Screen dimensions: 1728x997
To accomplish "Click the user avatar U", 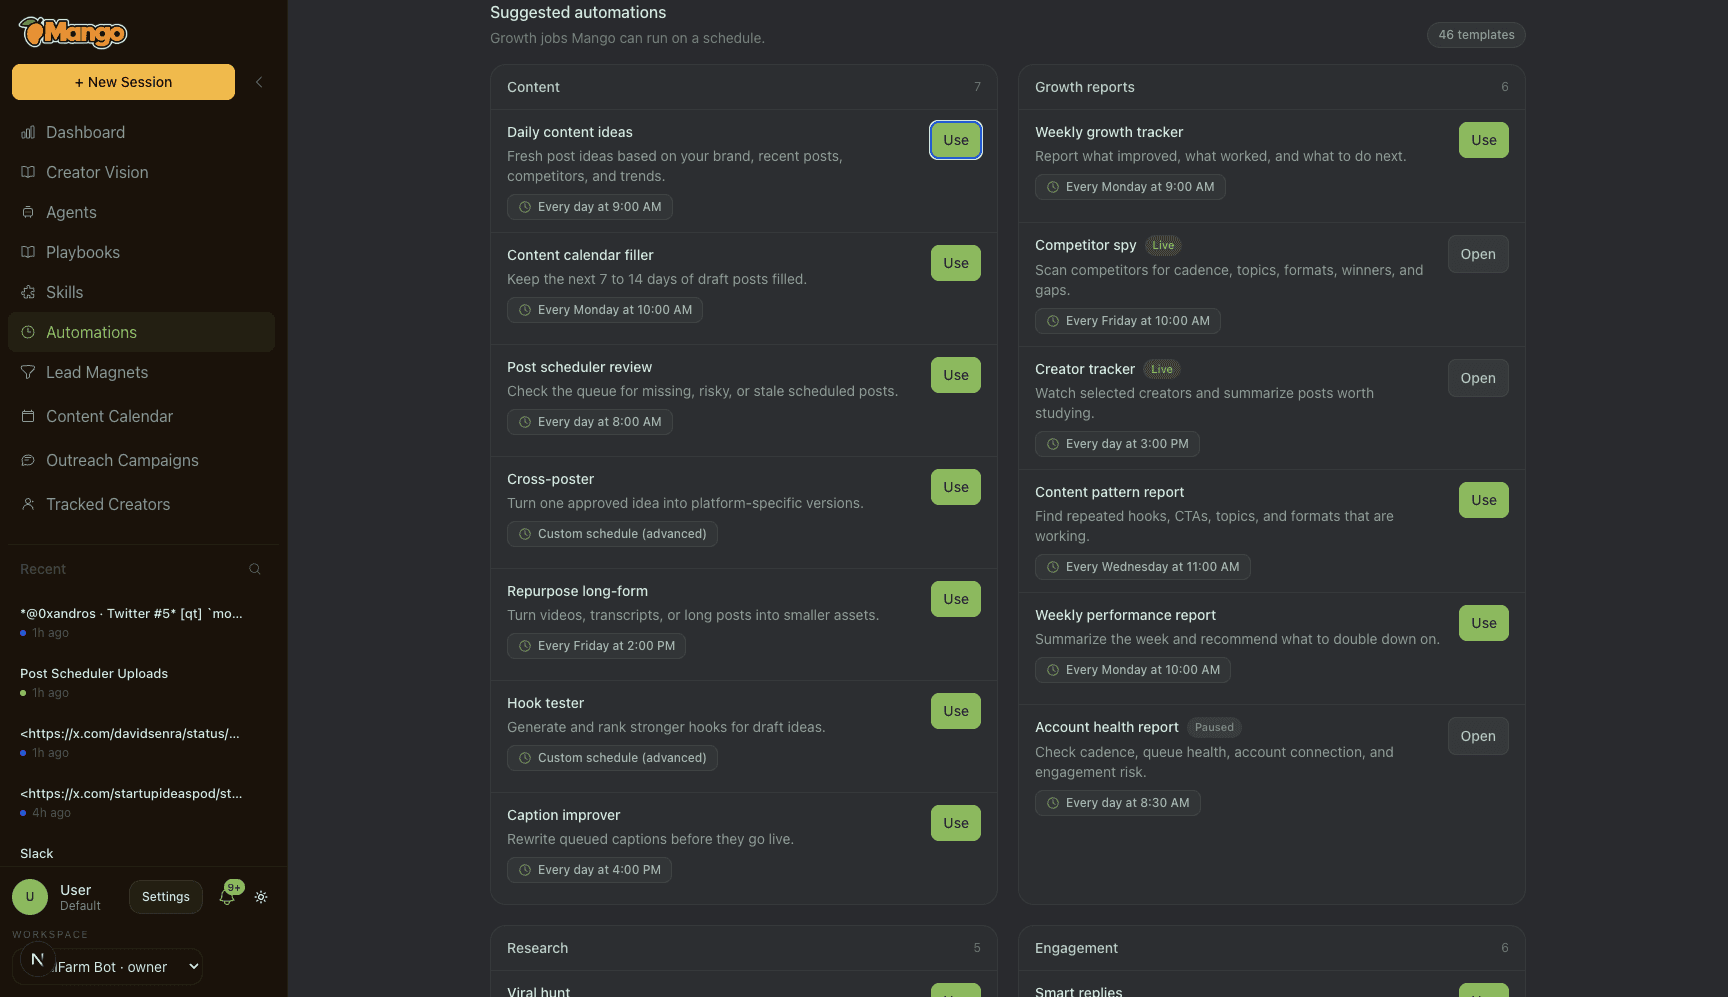I will point(30,897).
